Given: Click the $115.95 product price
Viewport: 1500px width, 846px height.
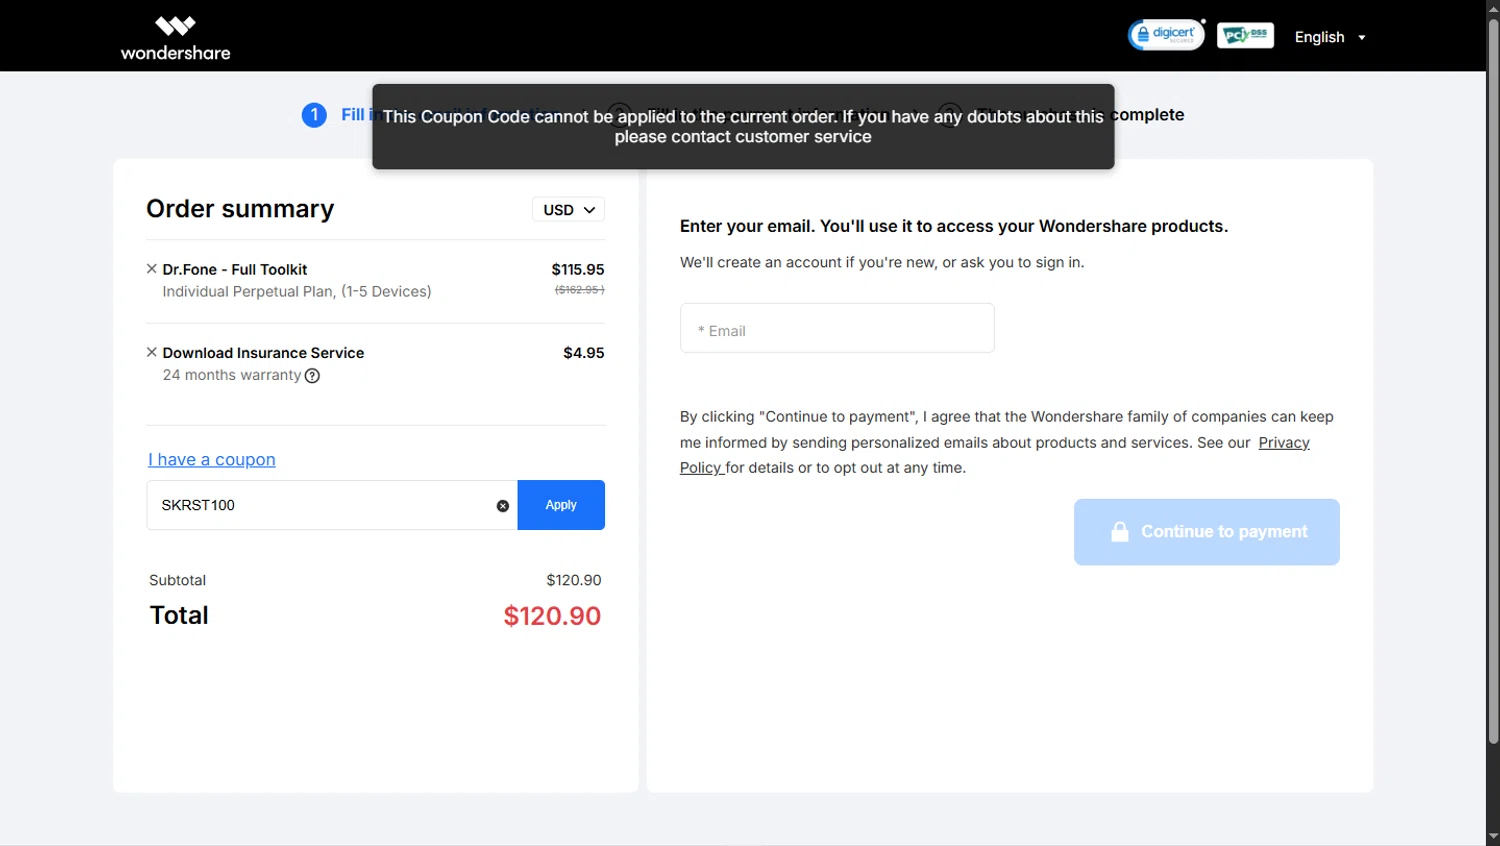Looking at the screenshot, I should click(578, 269).
